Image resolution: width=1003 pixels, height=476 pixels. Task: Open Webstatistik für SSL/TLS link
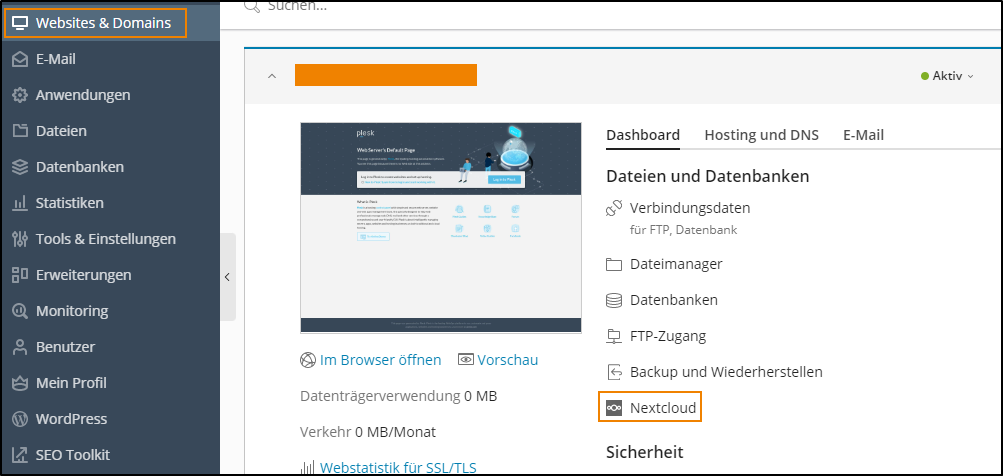(398, 468)
